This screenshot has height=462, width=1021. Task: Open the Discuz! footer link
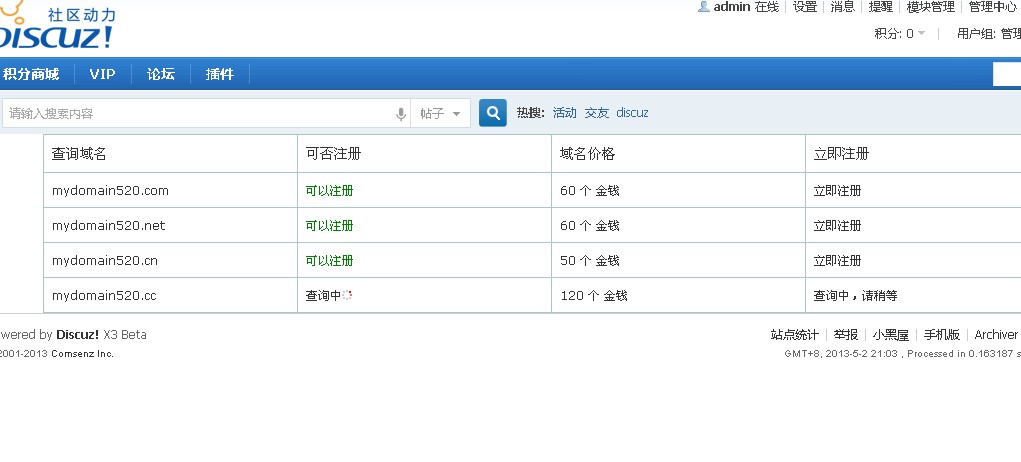pos(77,335)
